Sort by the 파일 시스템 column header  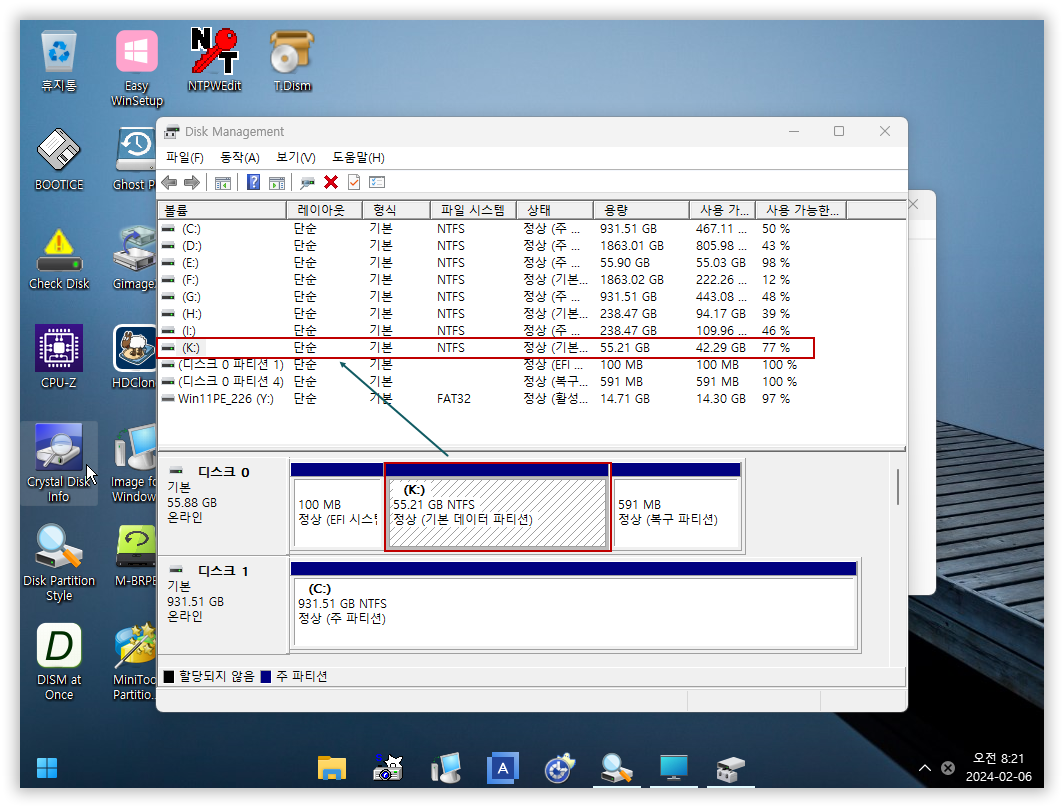coord(473,210)
